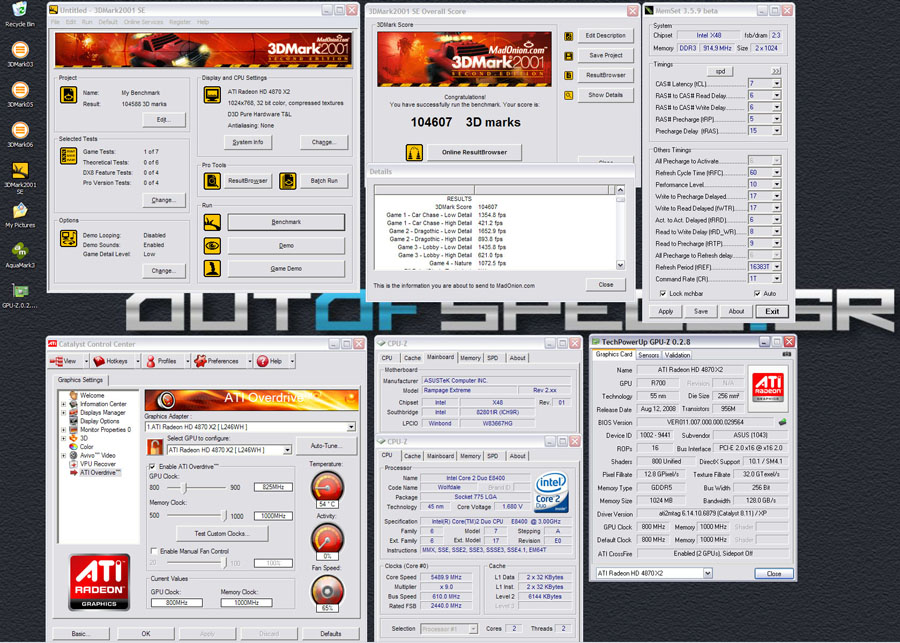Click the joystick icon beside Game Demo

(x=212, y=269)
